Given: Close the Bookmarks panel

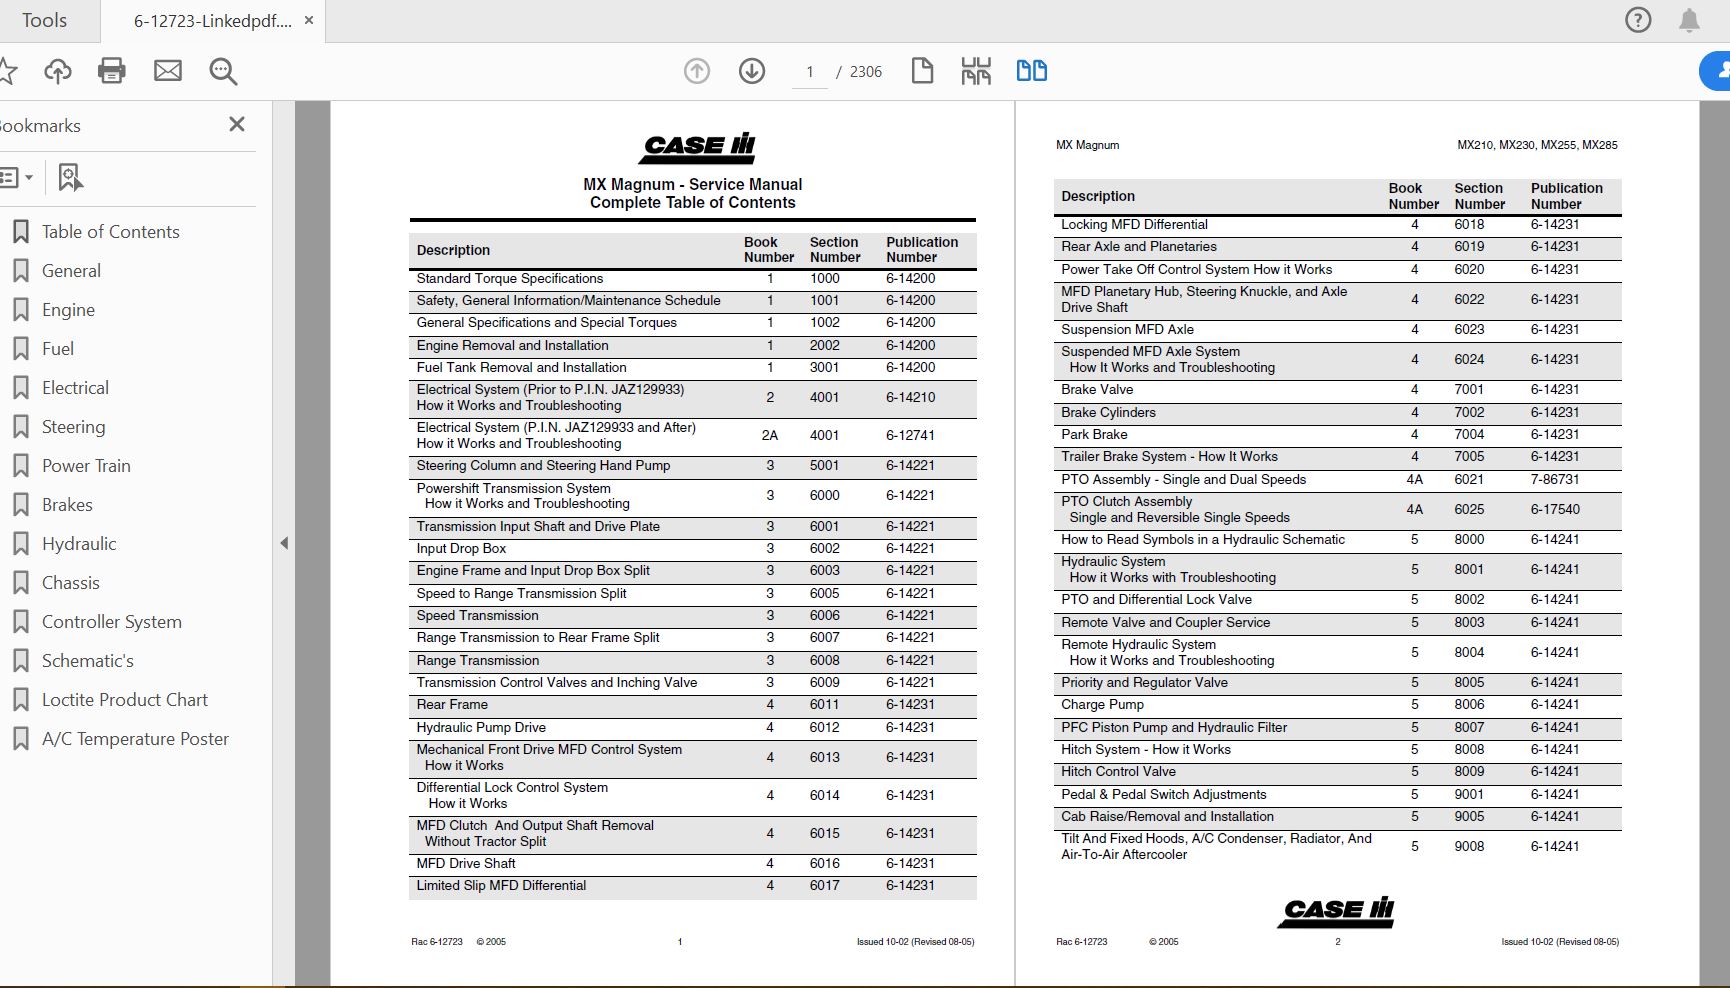Looking at the screenshot, I should (x=237, y=124).
